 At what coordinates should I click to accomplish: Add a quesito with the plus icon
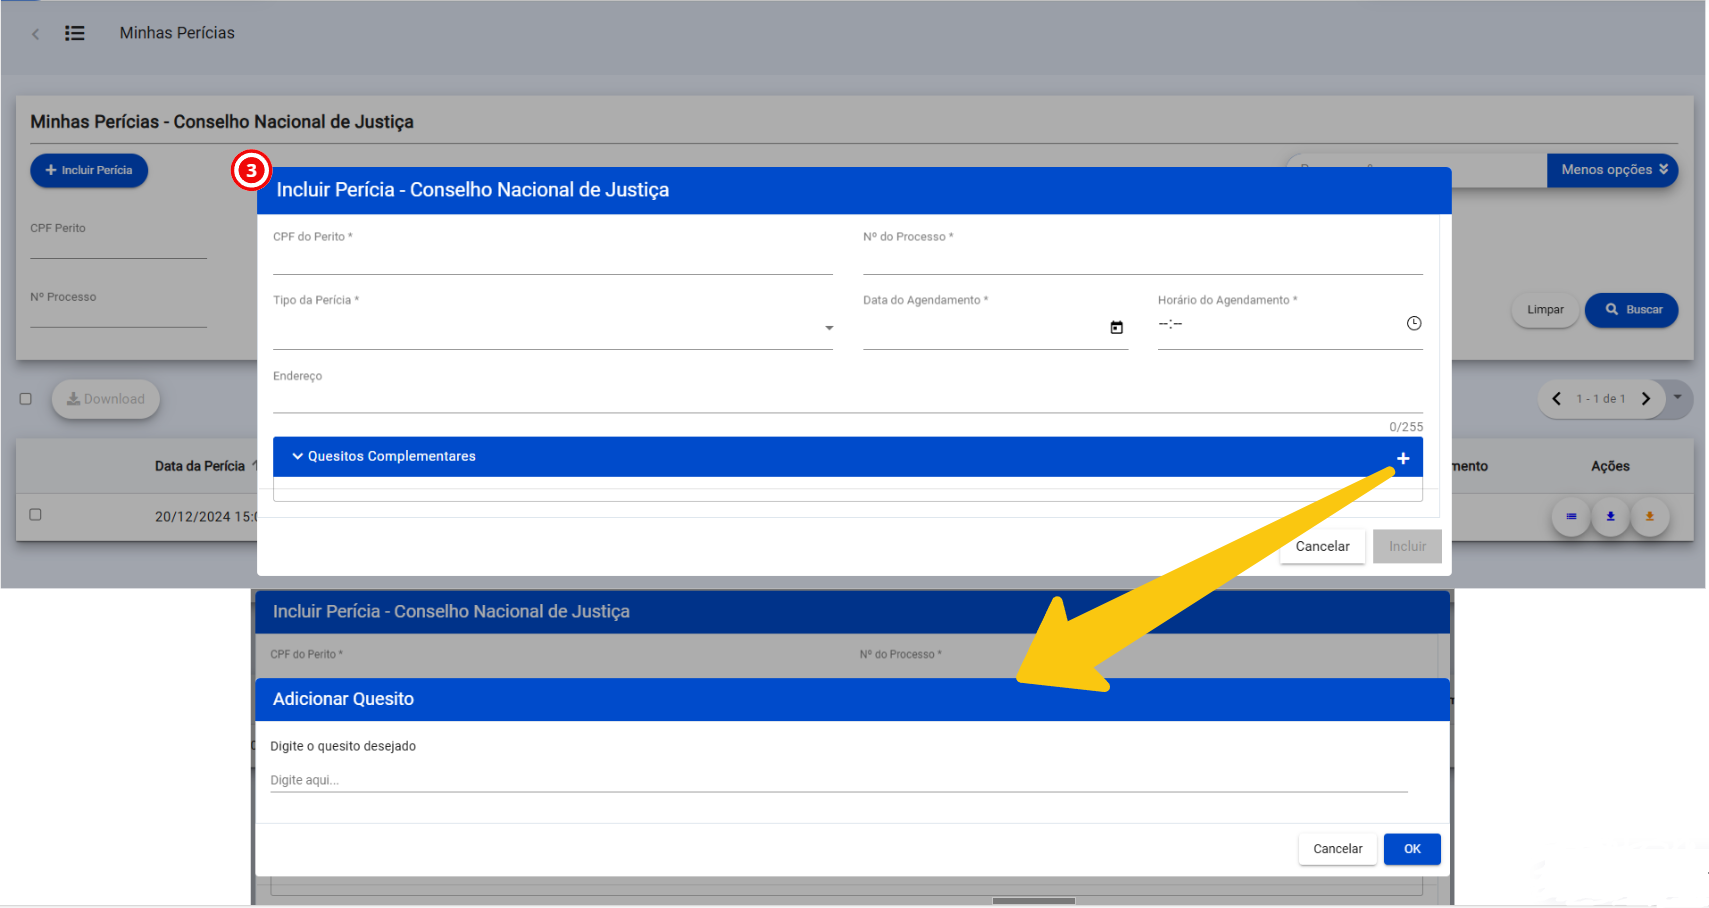(1403, 458)
